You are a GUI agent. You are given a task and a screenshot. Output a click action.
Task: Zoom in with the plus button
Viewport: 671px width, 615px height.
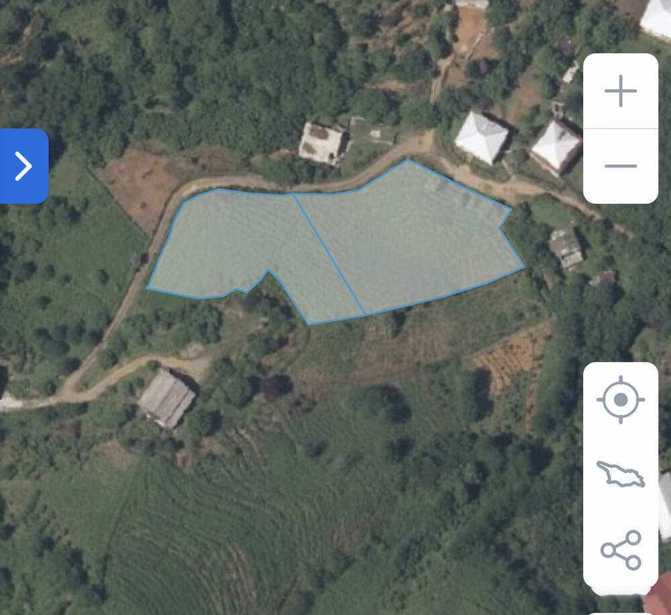[621, 91]
